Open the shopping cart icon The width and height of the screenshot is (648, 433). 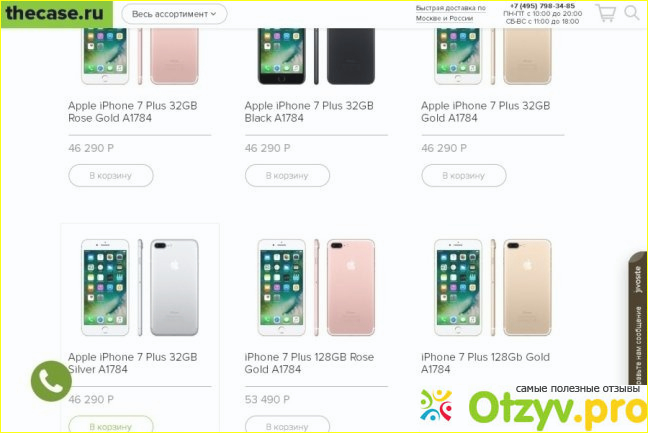coord(606,13)
